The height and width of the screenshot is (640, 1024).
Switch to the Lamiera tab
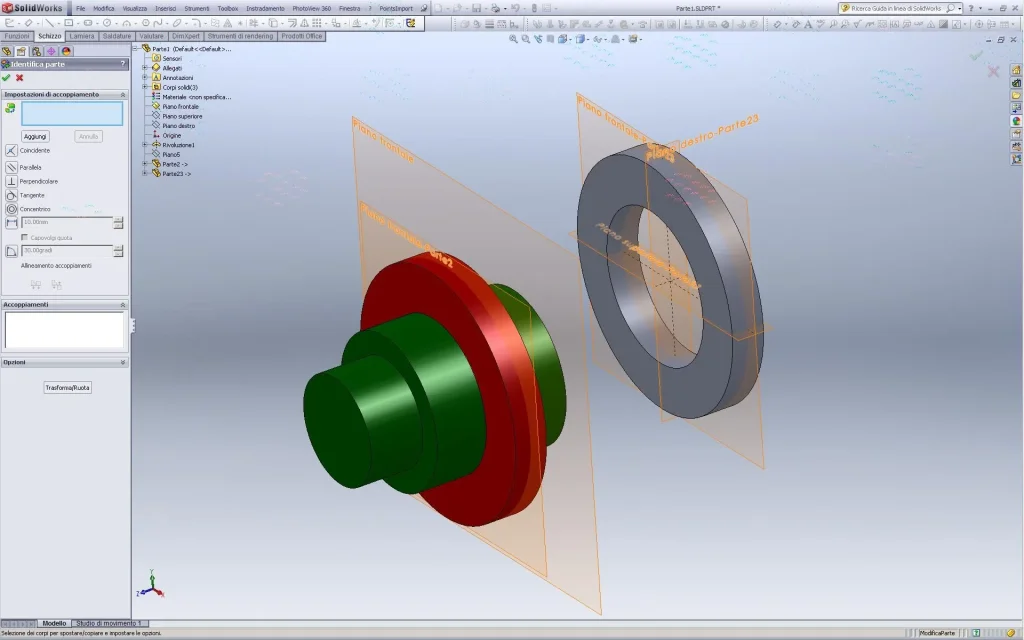point(82,37)
